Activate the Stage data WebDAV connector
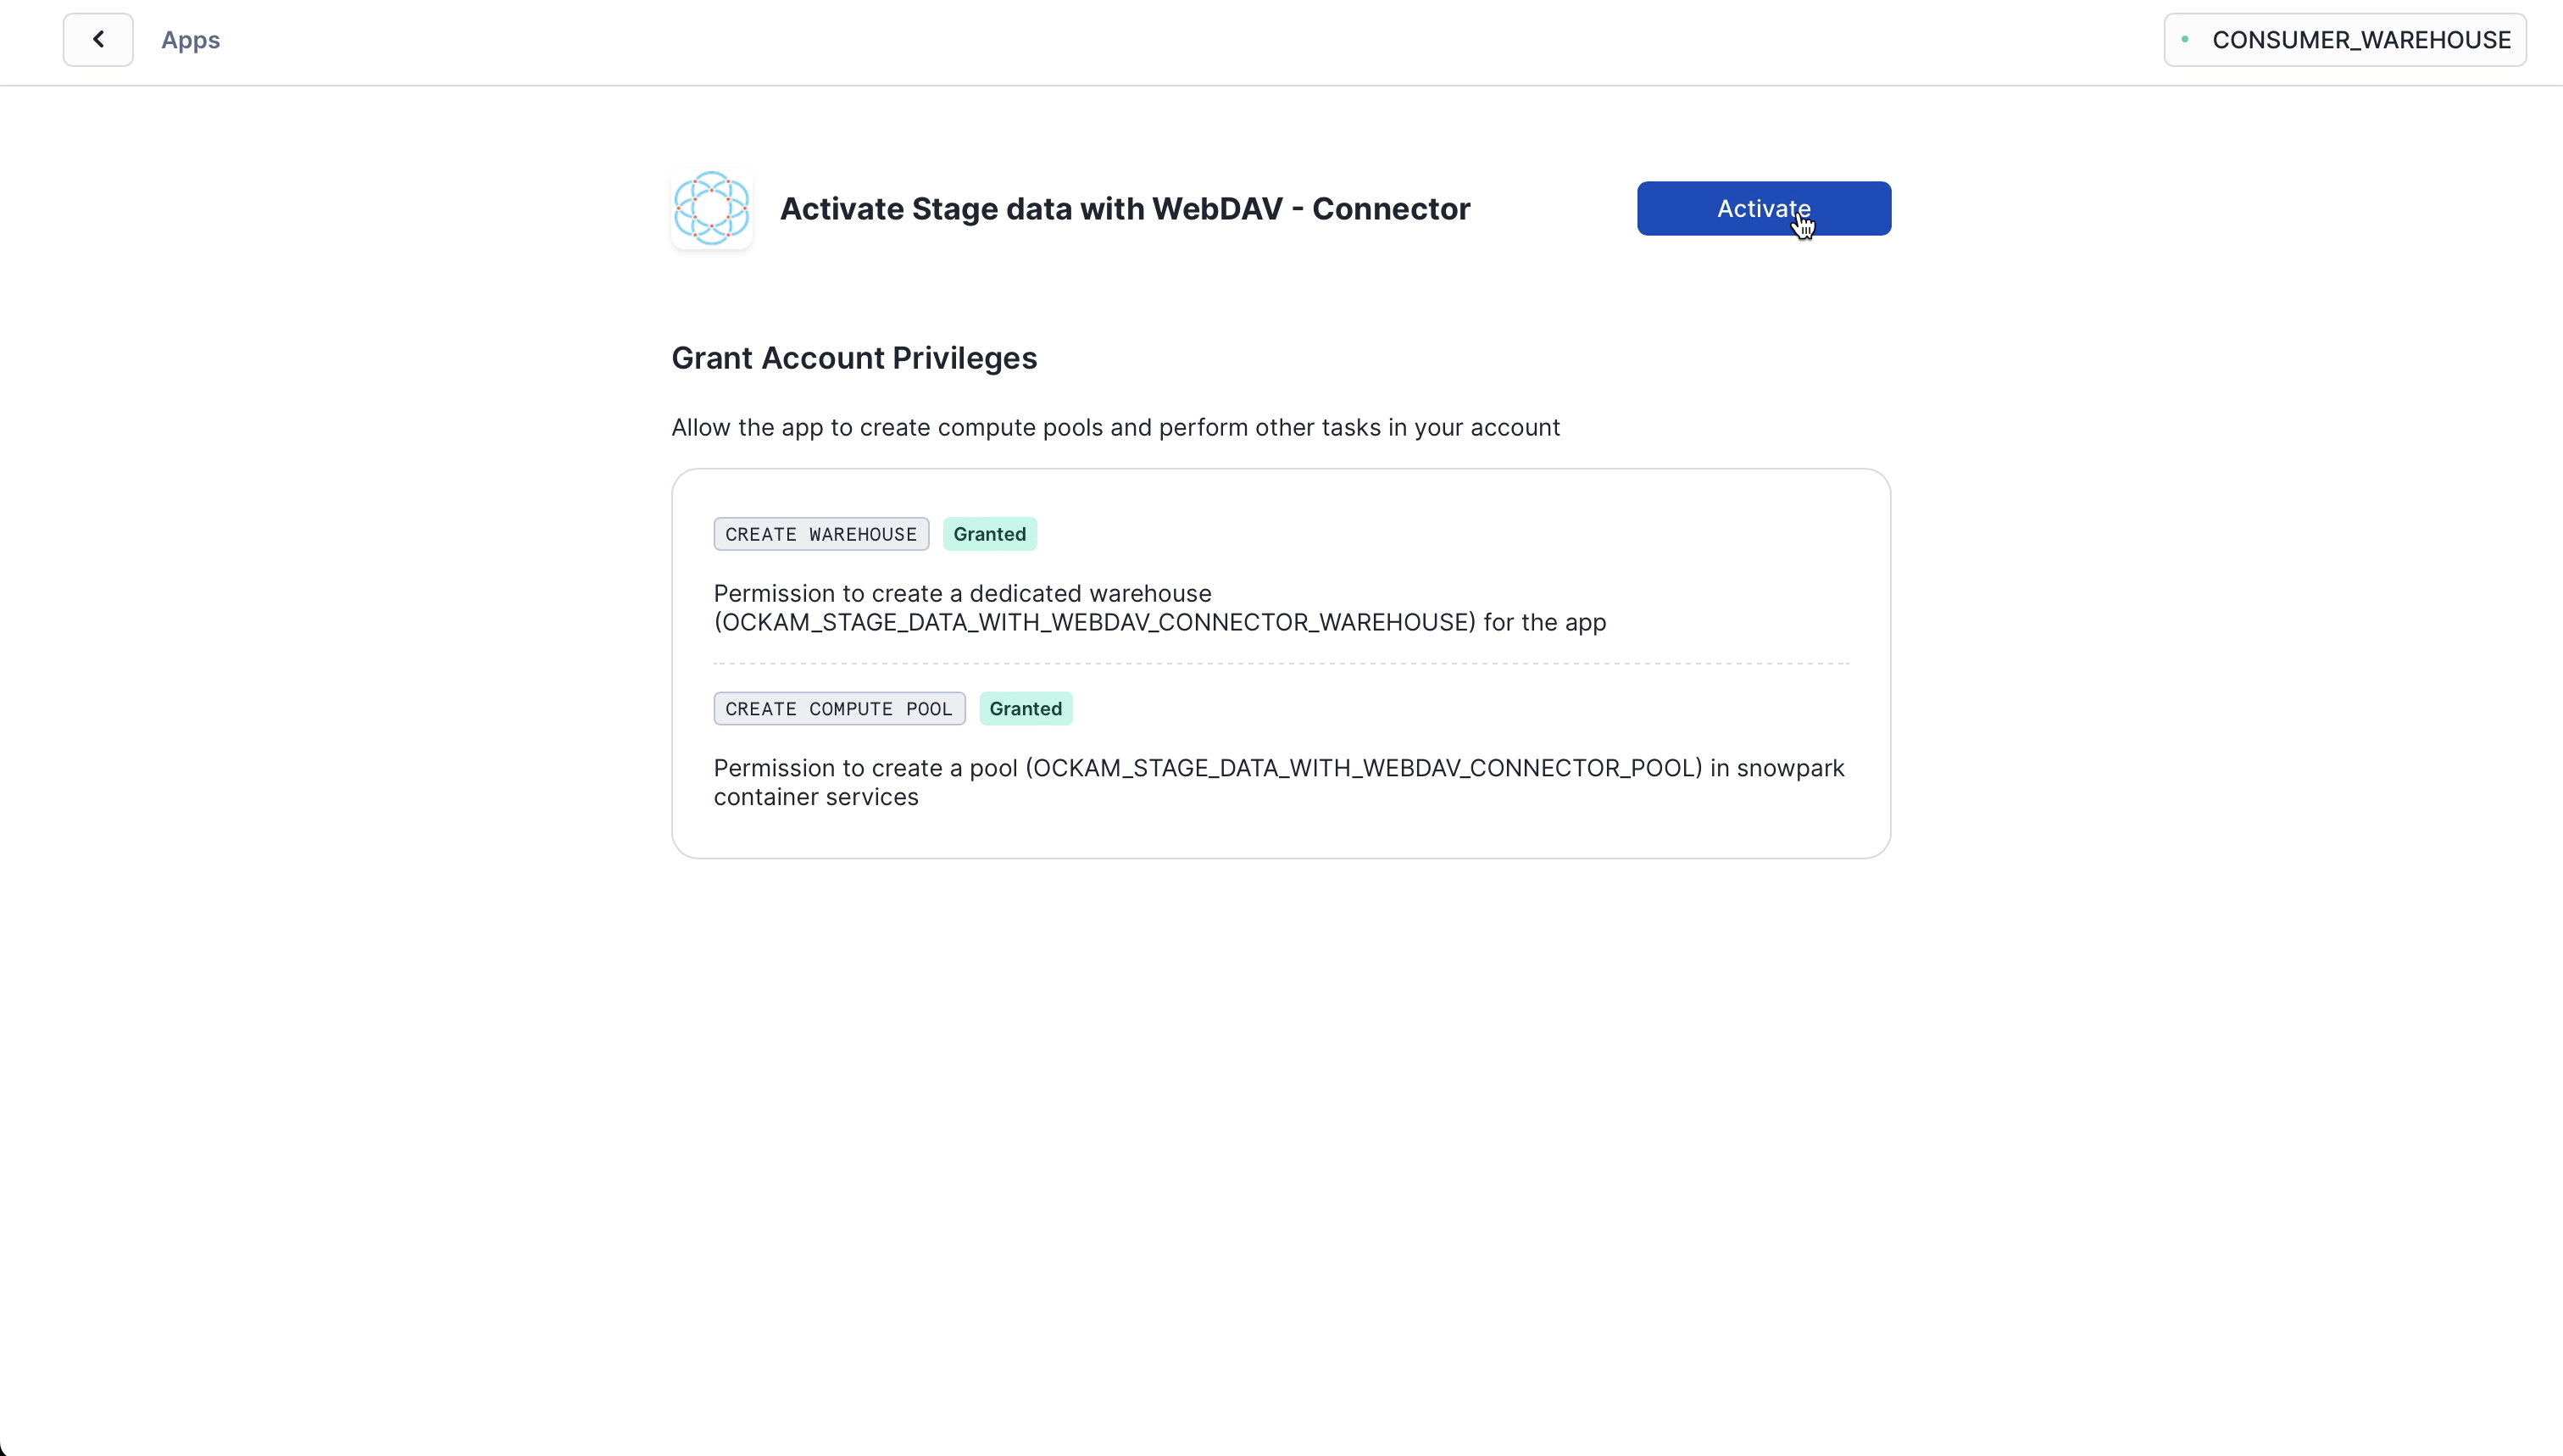2563x1456 pixels. [x=1762, y=208]
